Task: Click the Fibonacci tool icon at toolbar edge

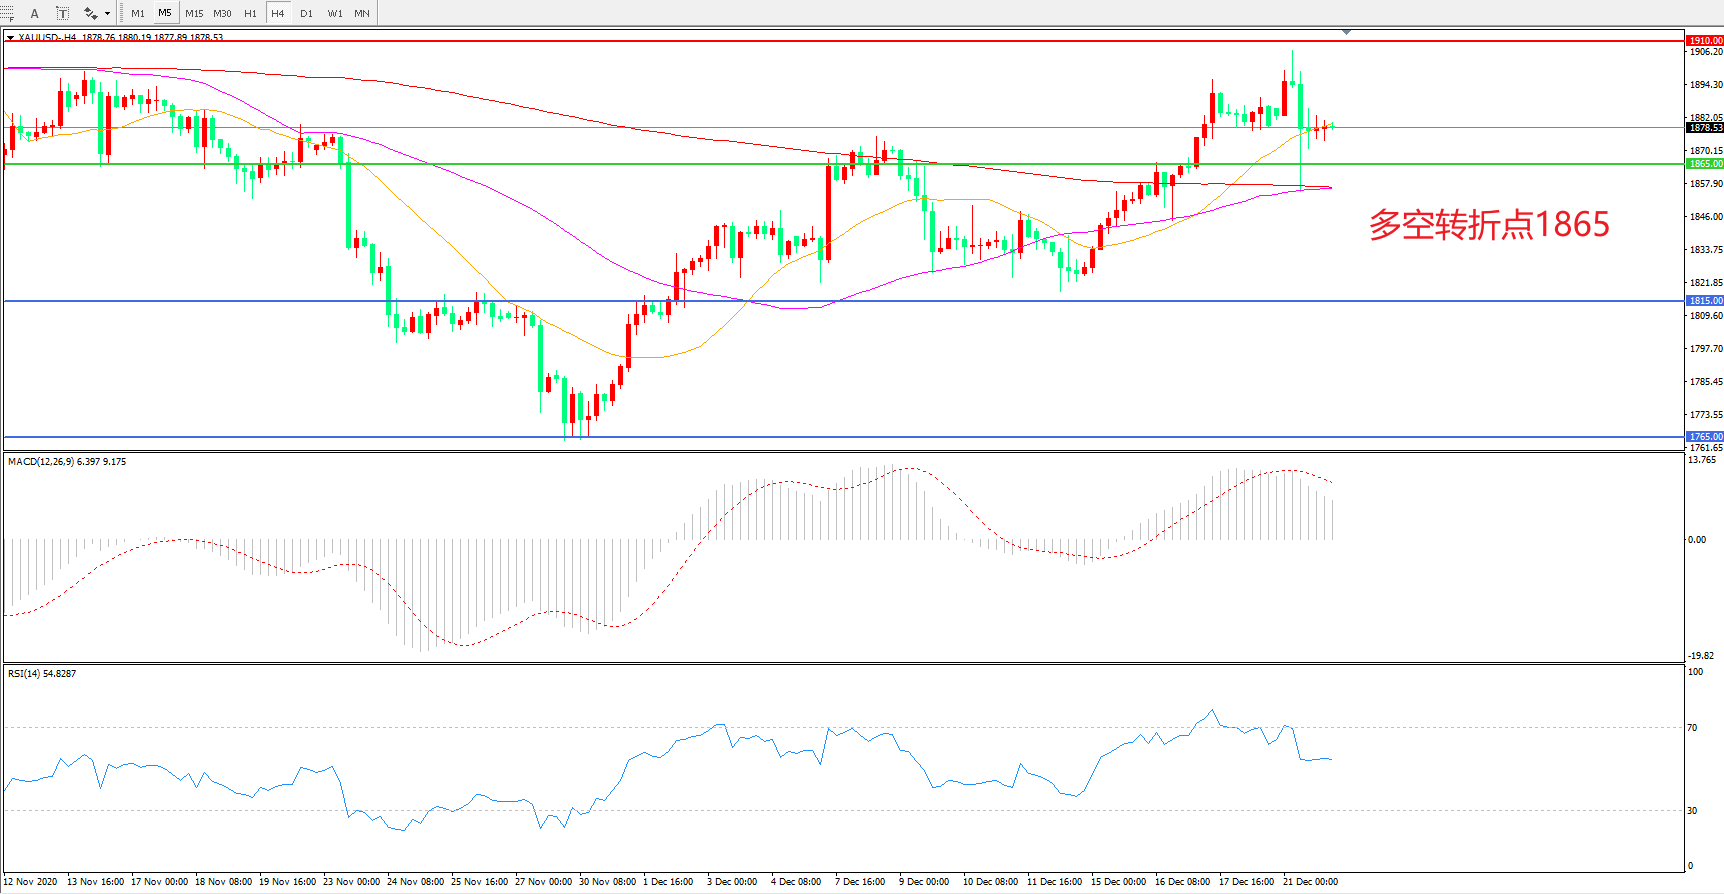Action: 6,13
